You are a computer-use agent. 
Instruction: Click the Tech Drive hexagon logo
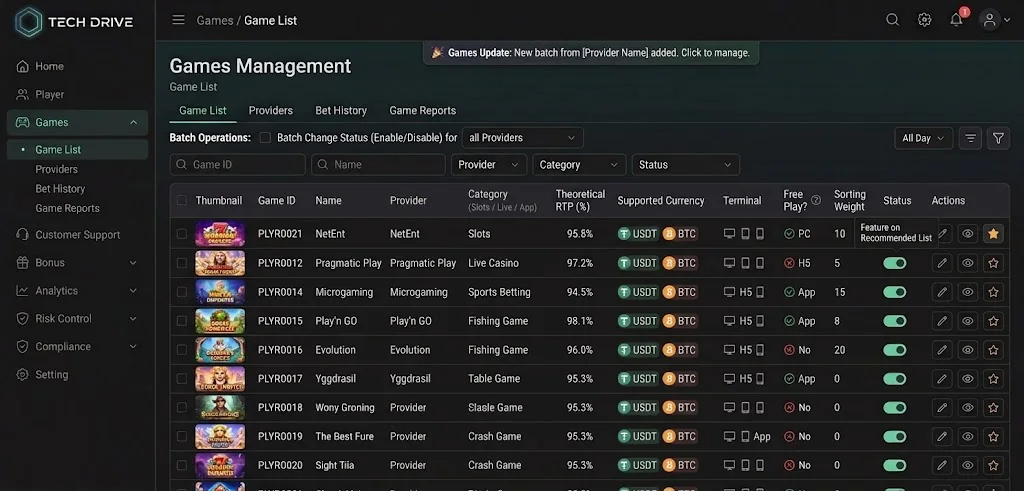[x=29, y=22]
